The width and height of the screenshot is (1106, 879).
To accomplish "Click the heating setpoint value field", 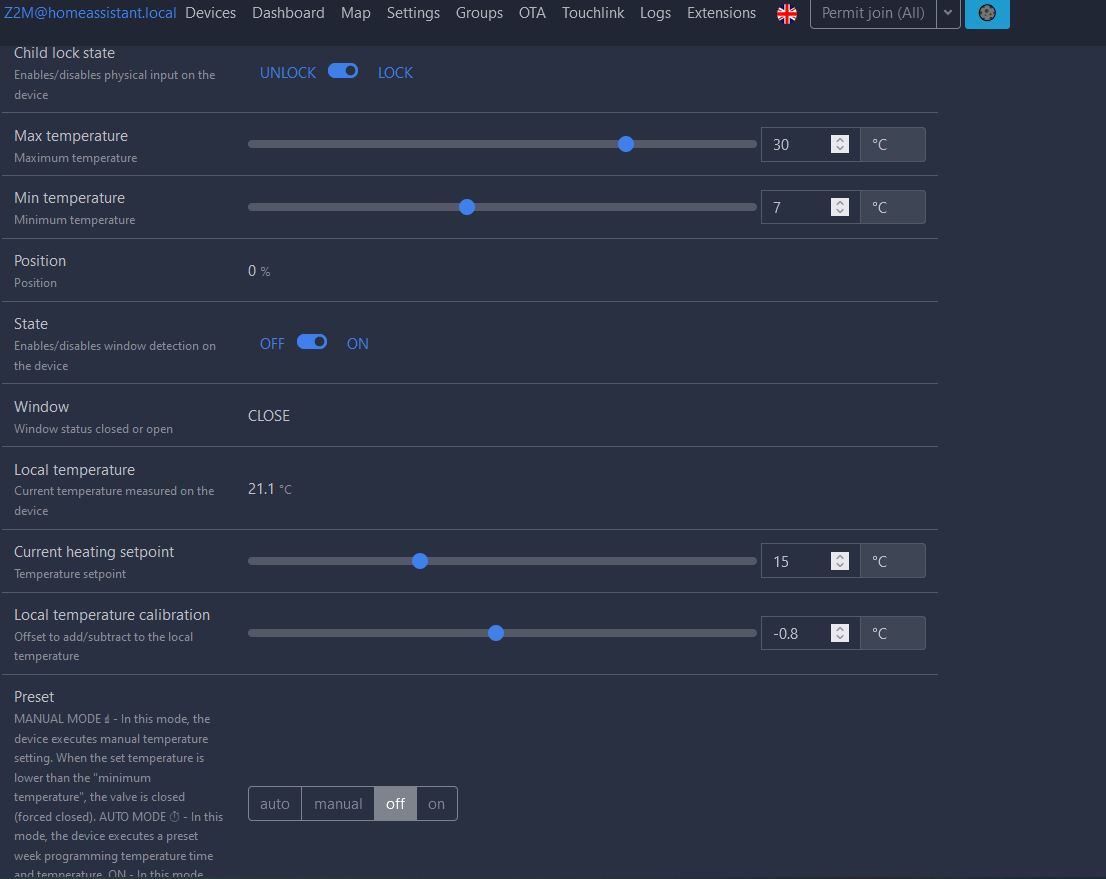I will point(810,561).
